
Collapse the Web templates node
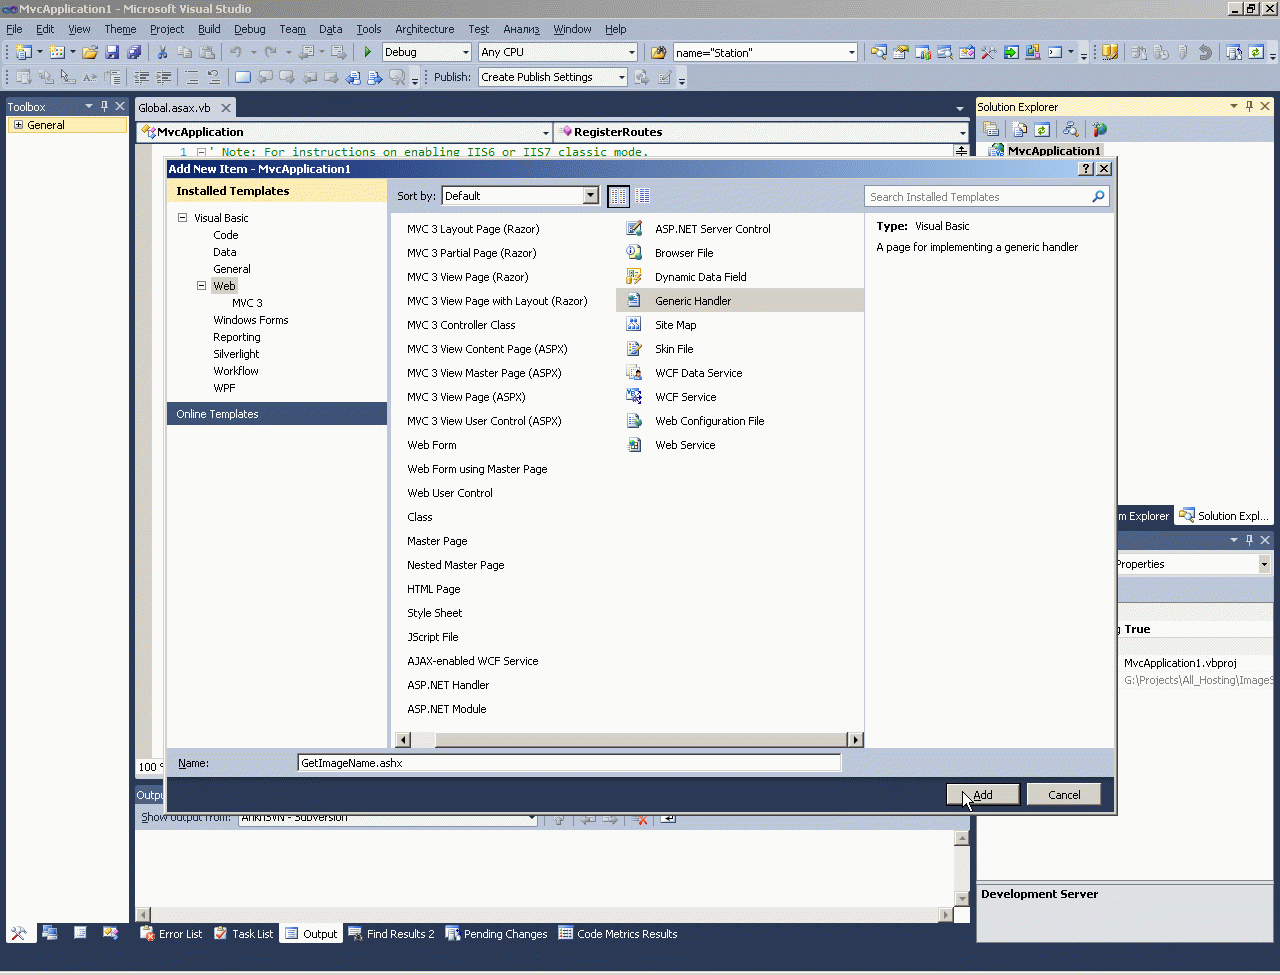pyautogui.click(x=201, y=286)
